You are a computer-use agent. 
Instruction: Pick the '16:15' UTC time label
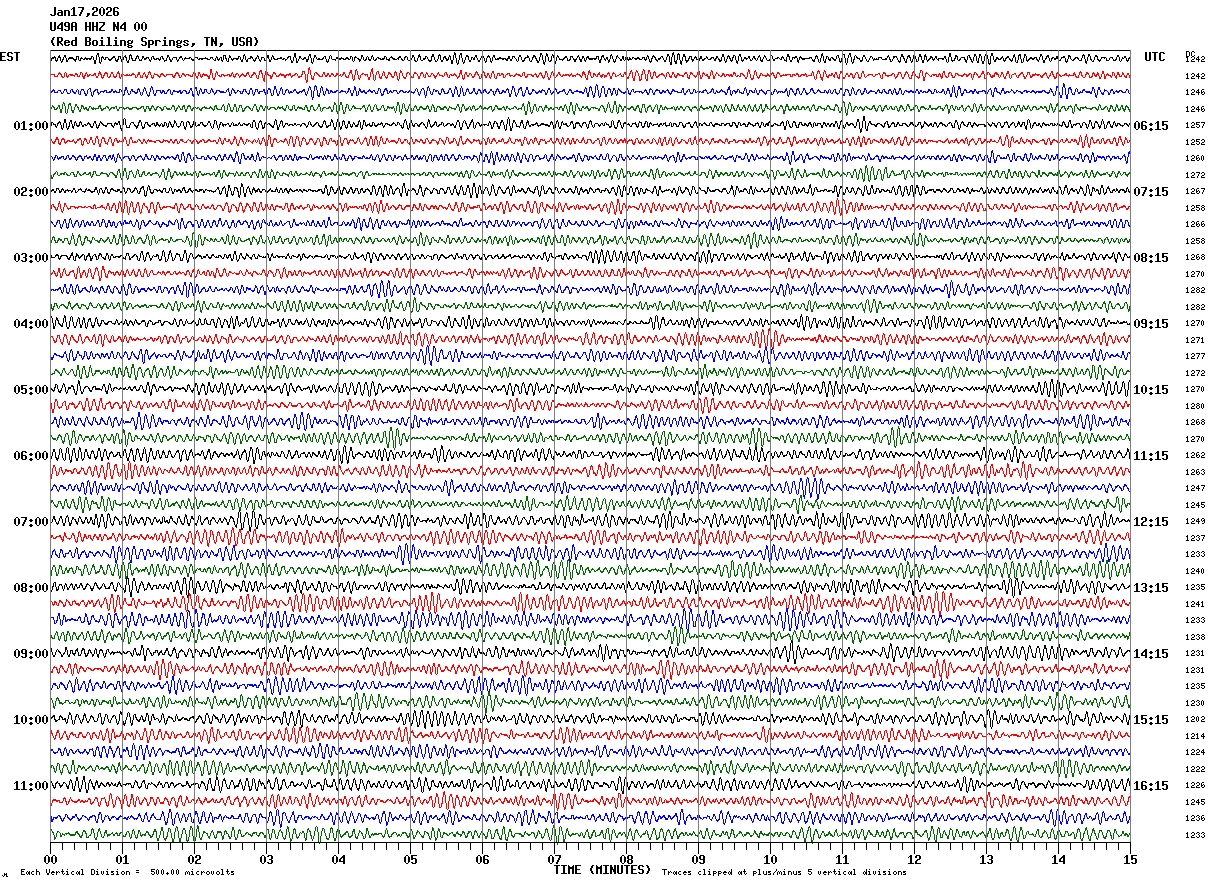[1152, 786]
